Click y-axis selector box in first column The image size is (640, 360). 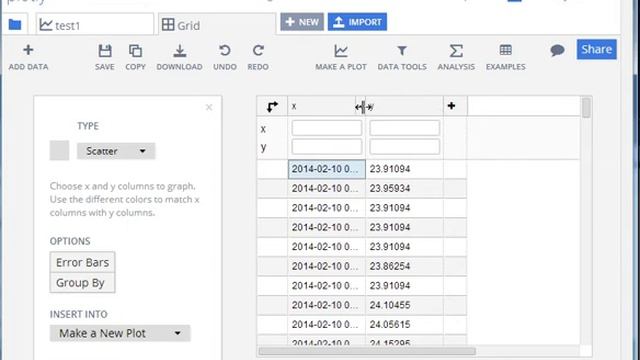point(327,147)
